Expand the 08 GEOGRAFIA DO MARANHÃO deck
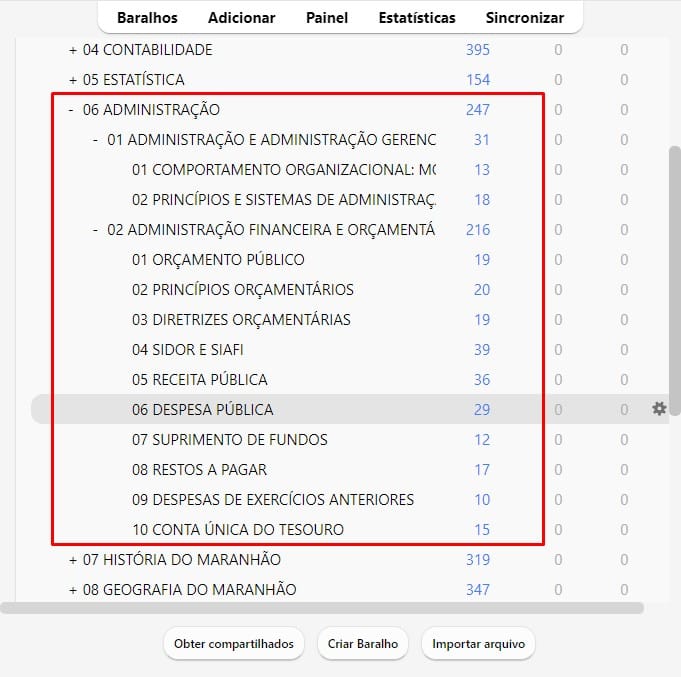The image size is (681, 677). (x=73, y=590)
